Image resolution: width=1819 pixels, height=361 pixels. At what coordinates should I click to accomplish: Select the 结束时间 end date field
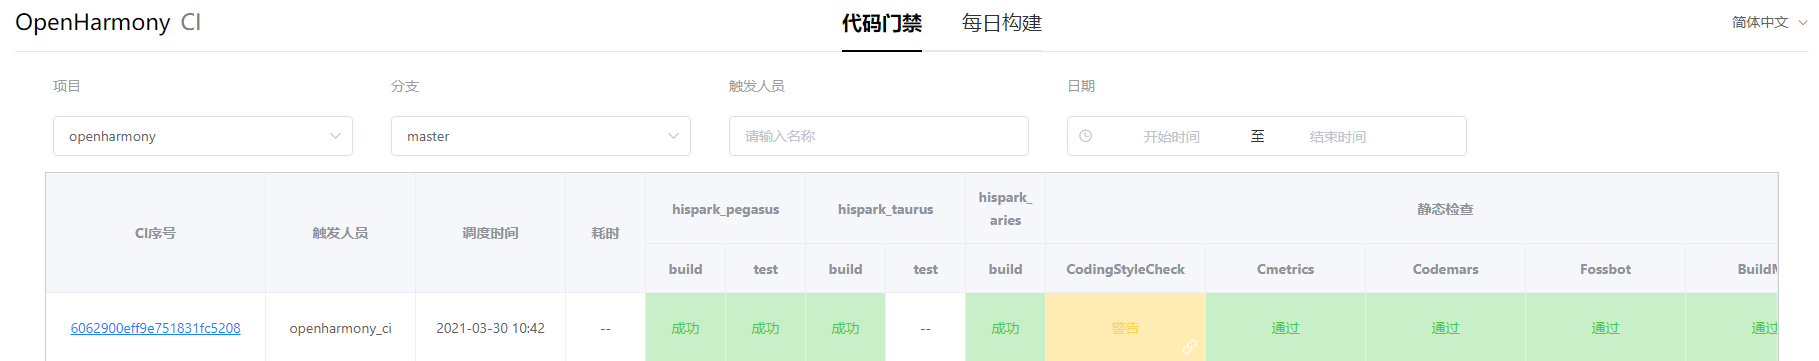click(1338, 137)
